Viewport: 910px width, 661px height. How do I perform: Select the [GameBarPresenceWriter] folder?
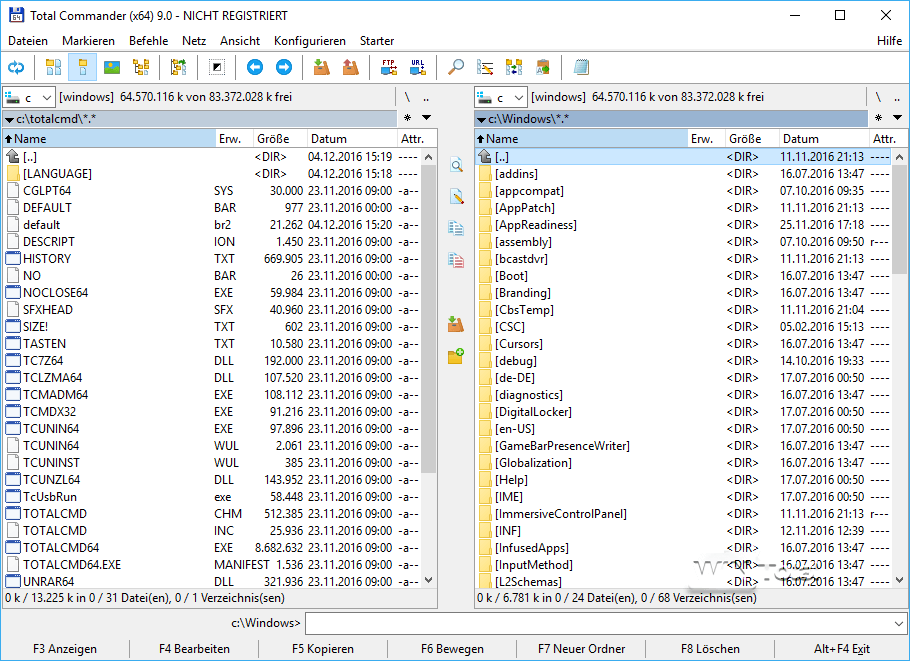[x=684, y=446]
